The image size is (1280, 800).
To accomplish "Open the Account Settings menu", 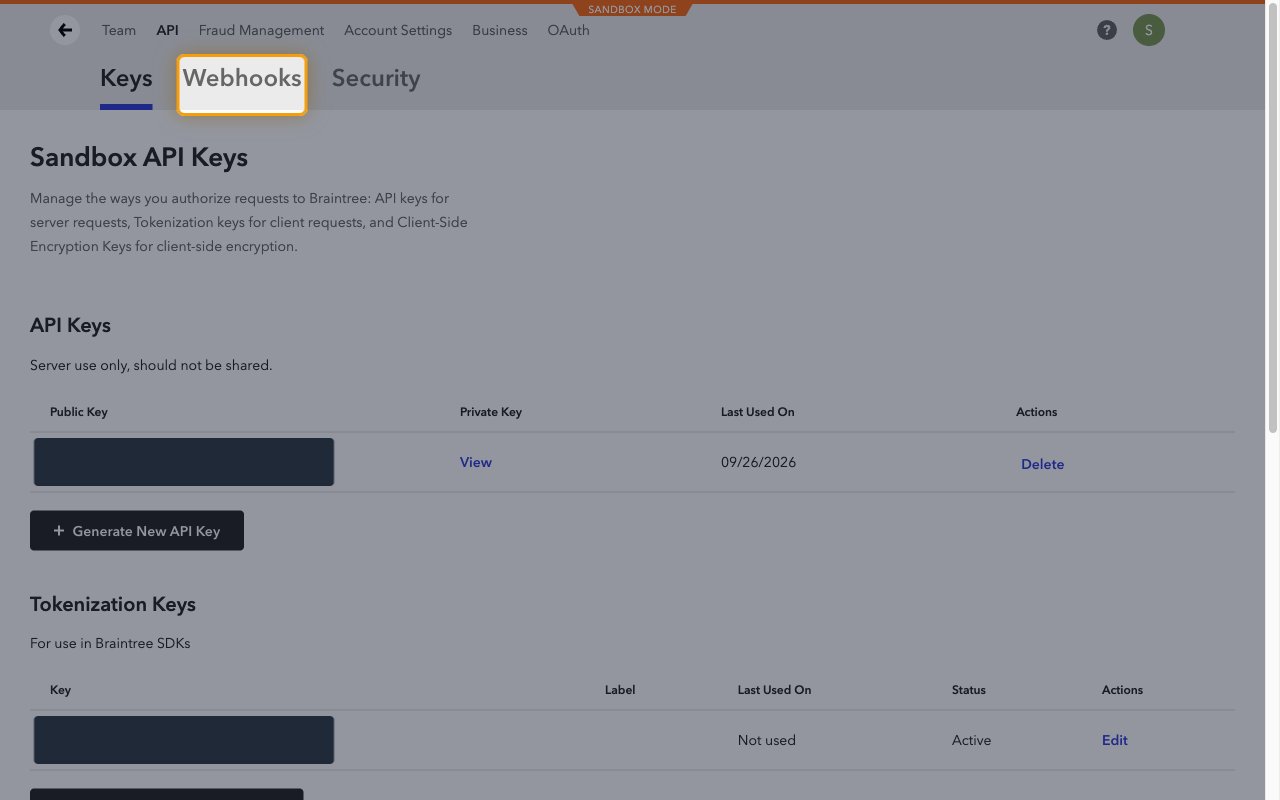I will [398, 30].
